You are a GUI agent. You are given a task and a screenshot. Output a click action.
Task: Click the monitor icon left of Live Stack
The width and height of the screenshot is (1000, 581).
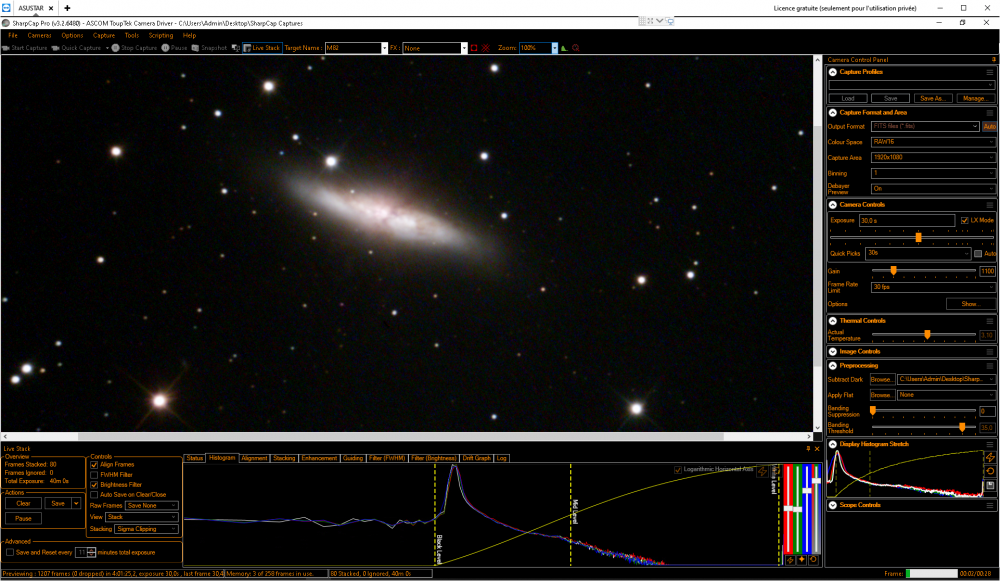(x=235, y=48)
